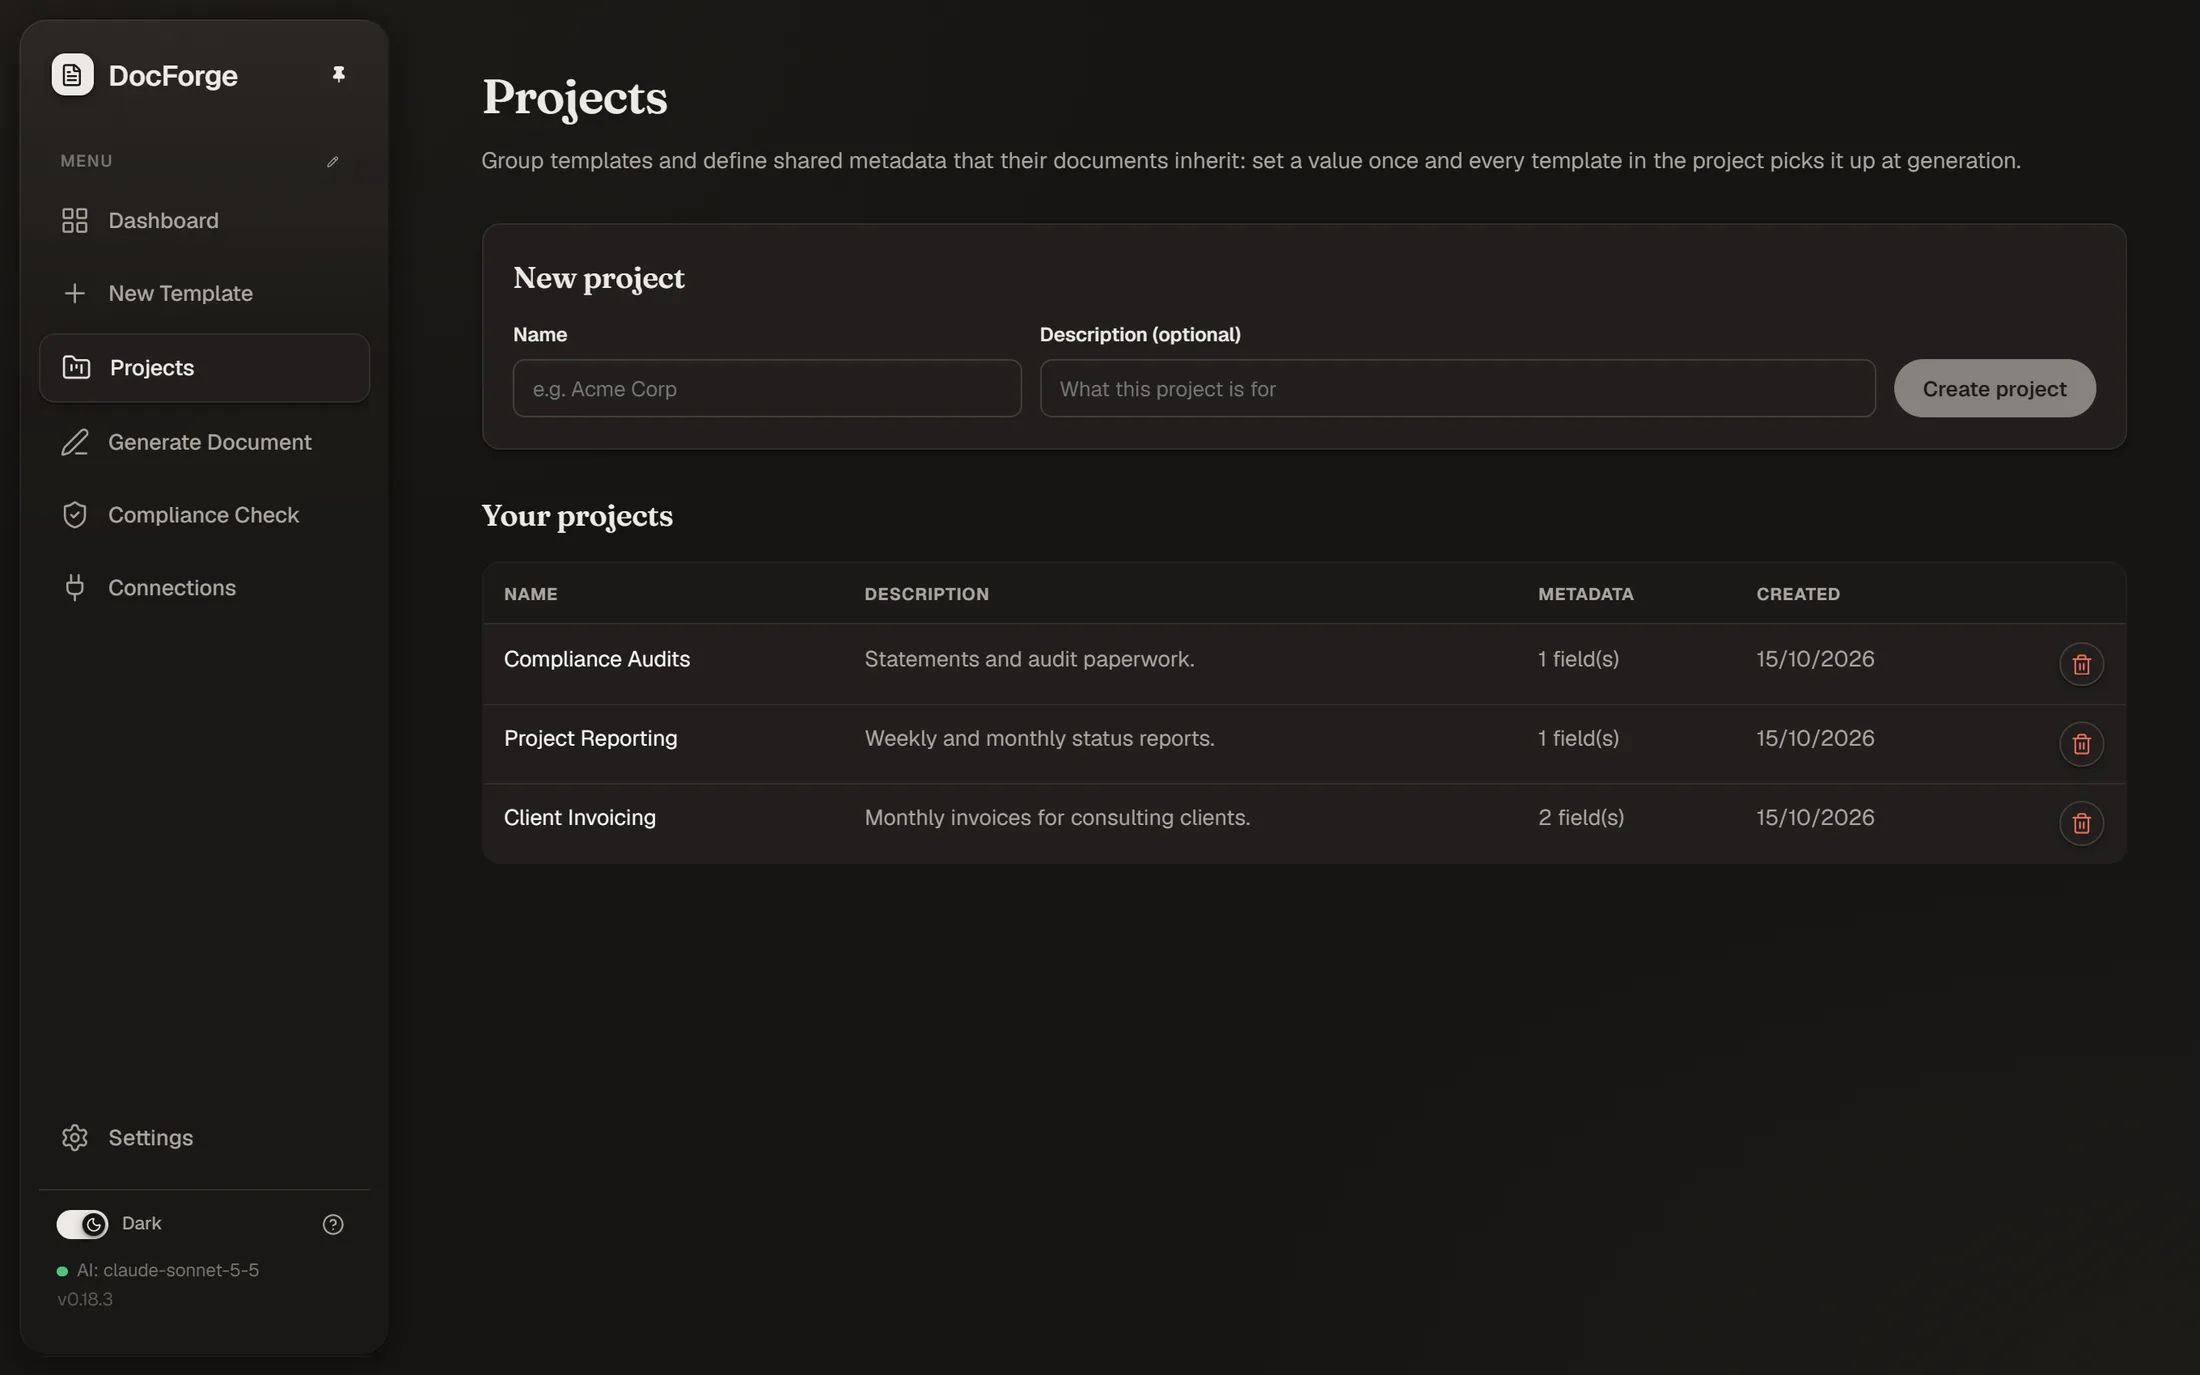Open the Compliance Audits project row
The height and width of the screenshot is (1375, 2200).
[1304, 664]
